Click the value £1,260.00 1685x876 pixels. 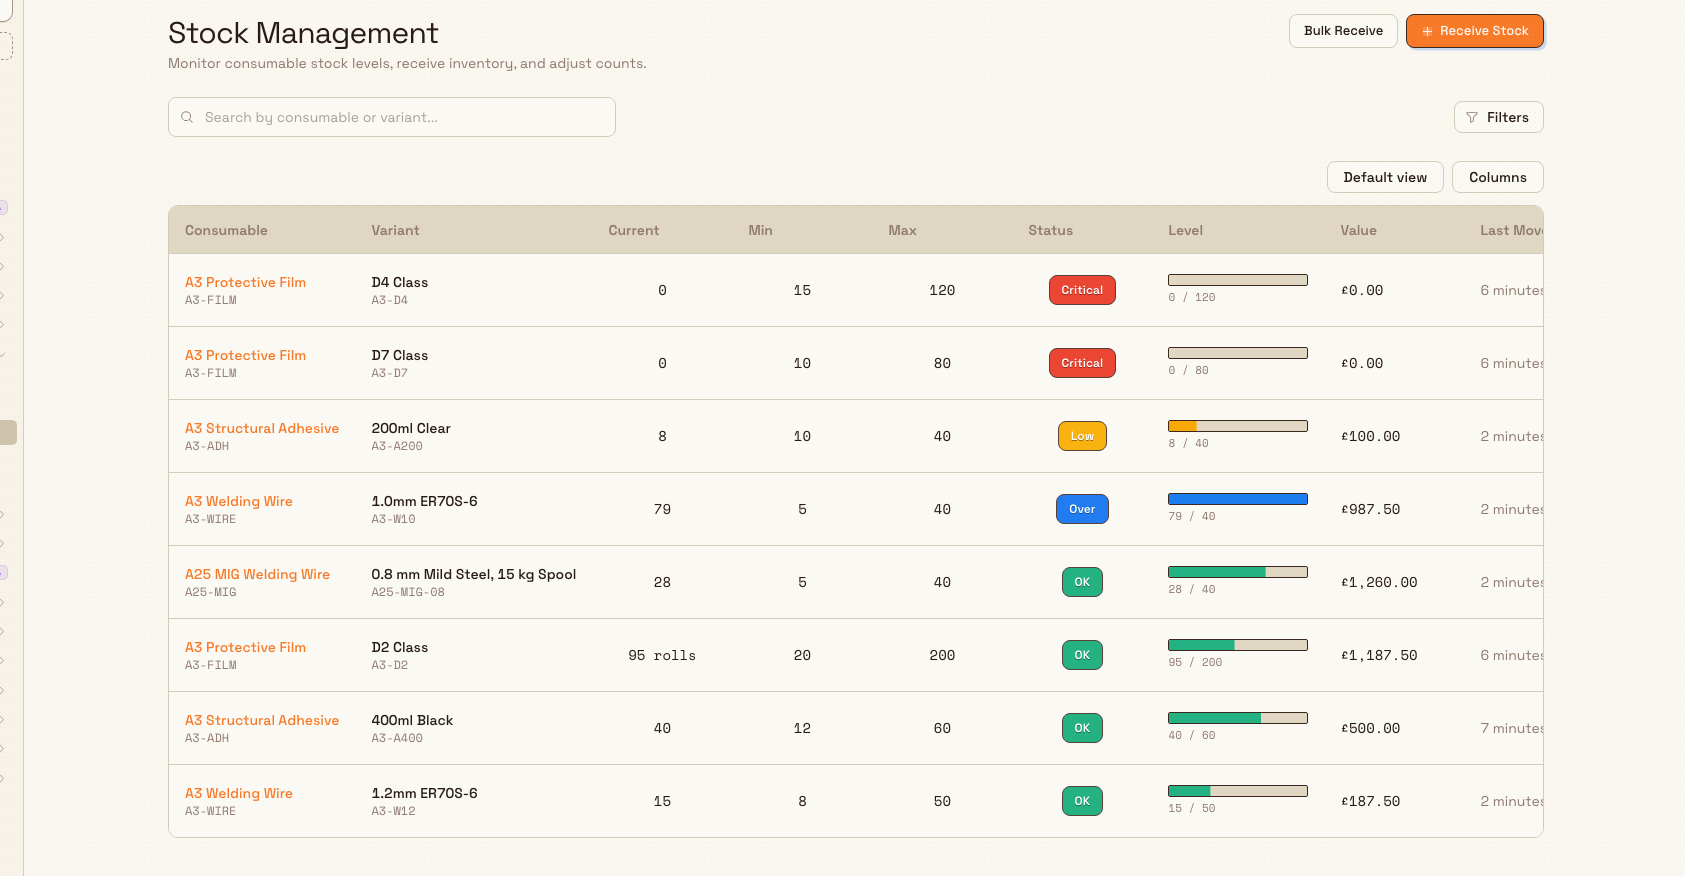pyautogui.click(x=1379, y=582)
